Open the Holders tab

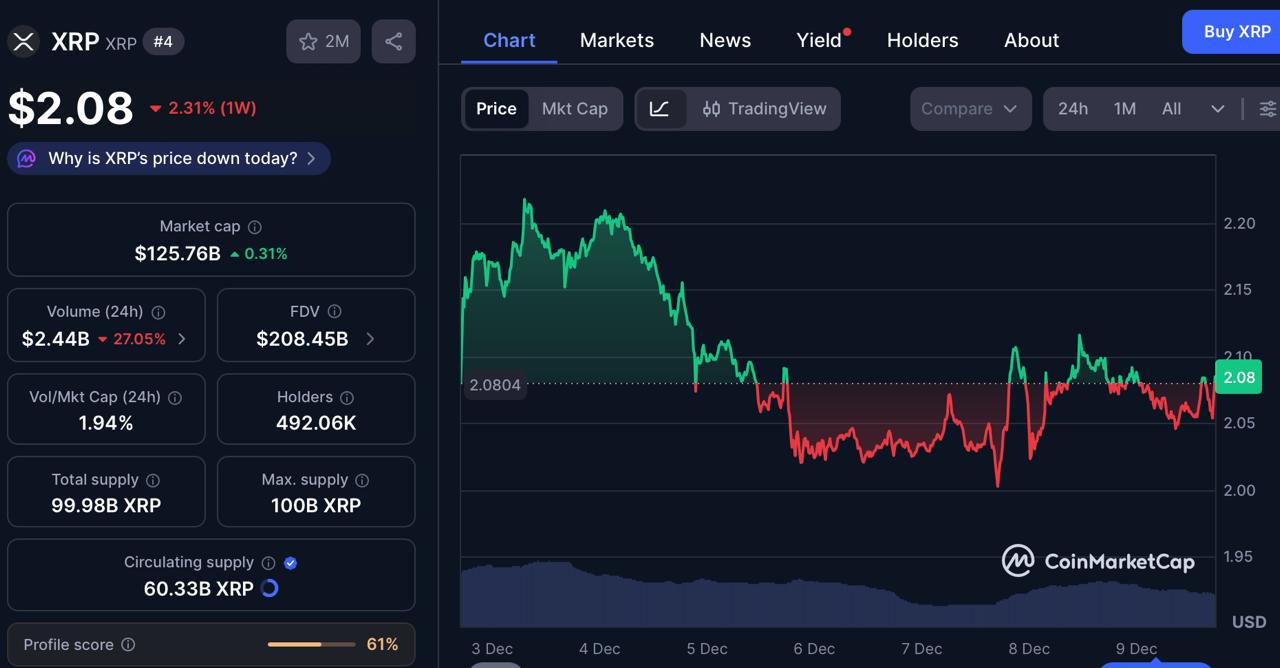click(922, 40)
